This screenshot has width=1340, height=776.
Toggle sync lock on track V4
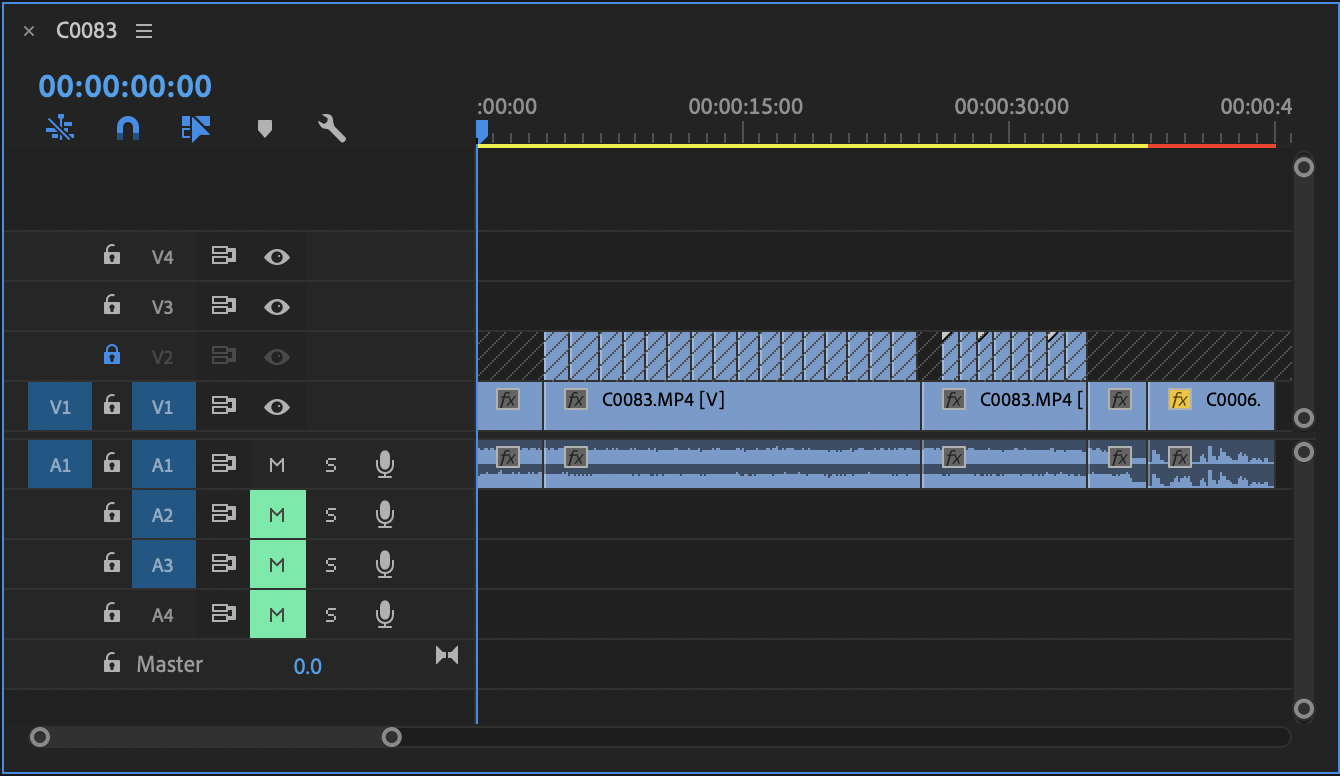[223, 256]
